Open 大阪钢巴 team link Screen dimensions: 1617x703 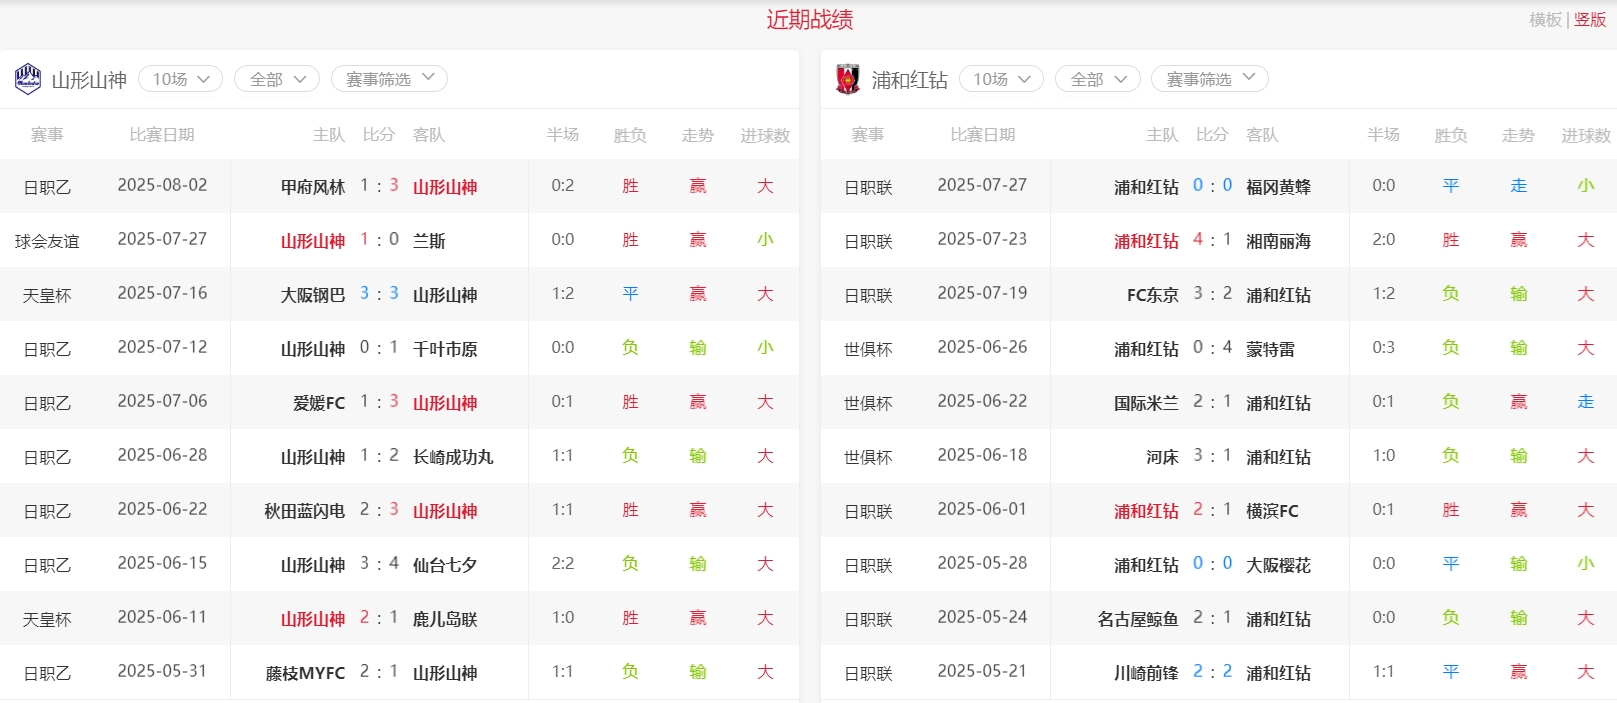[312, 295]
